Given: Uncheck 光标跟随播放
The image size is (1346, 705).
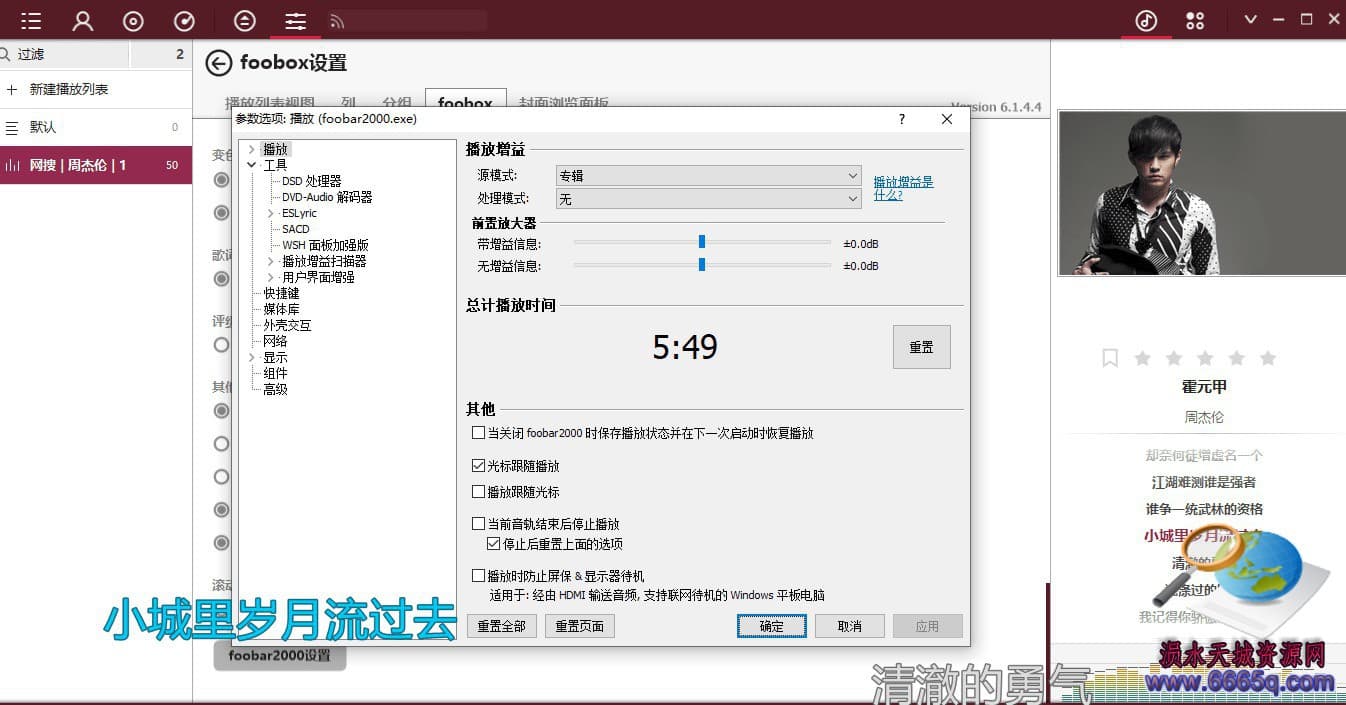Looking at the screenshot, I should [478, 466].
